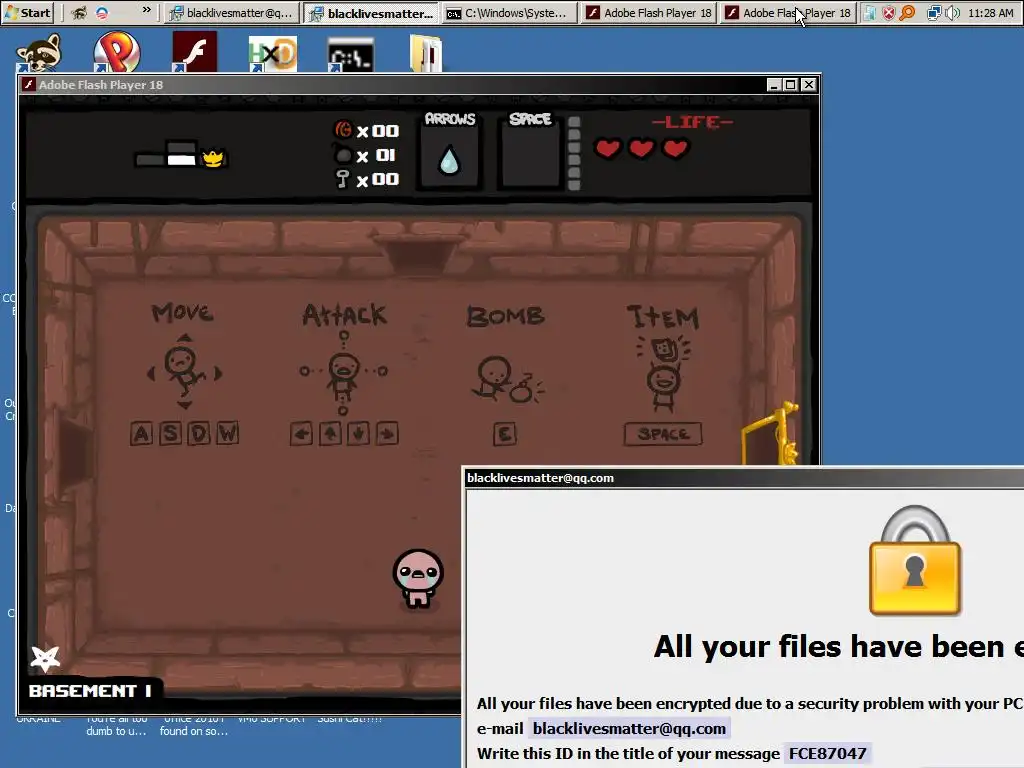
Task: Maximize the Adobe Flash Player 18 window
Action: [x=791, y=84]
